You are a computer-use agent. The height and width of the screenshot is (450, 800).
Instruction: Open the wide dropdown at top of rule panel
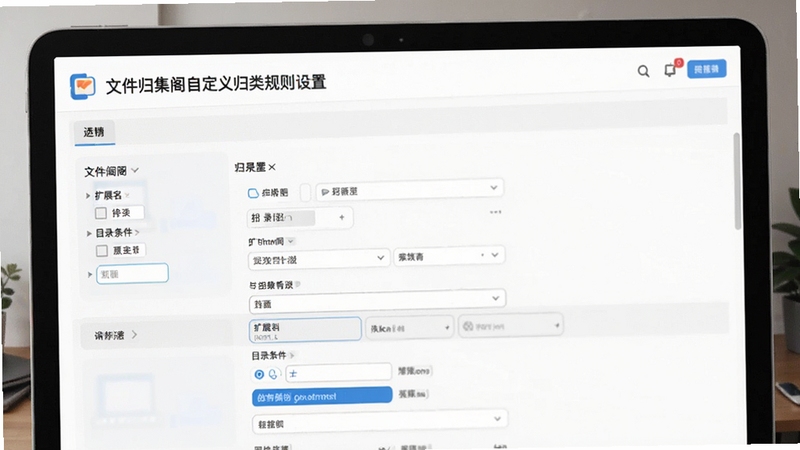point(409,190)
